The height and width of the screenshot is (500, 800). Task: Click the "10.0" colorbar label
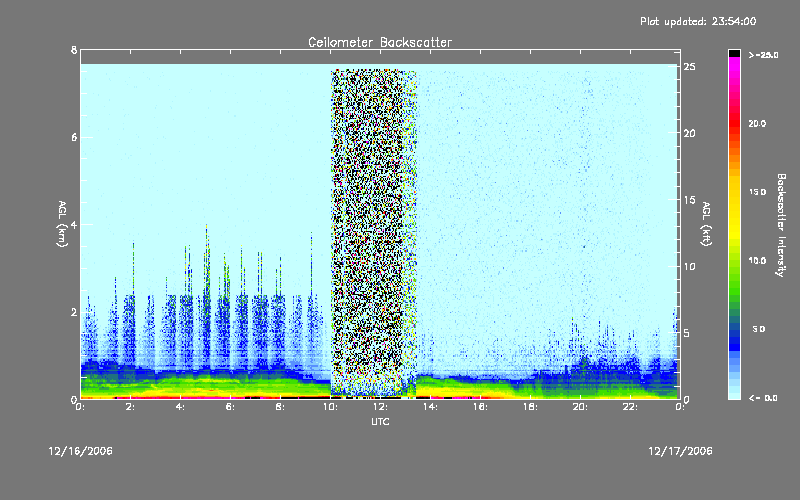pyautogui.click(x=757, y=260)
